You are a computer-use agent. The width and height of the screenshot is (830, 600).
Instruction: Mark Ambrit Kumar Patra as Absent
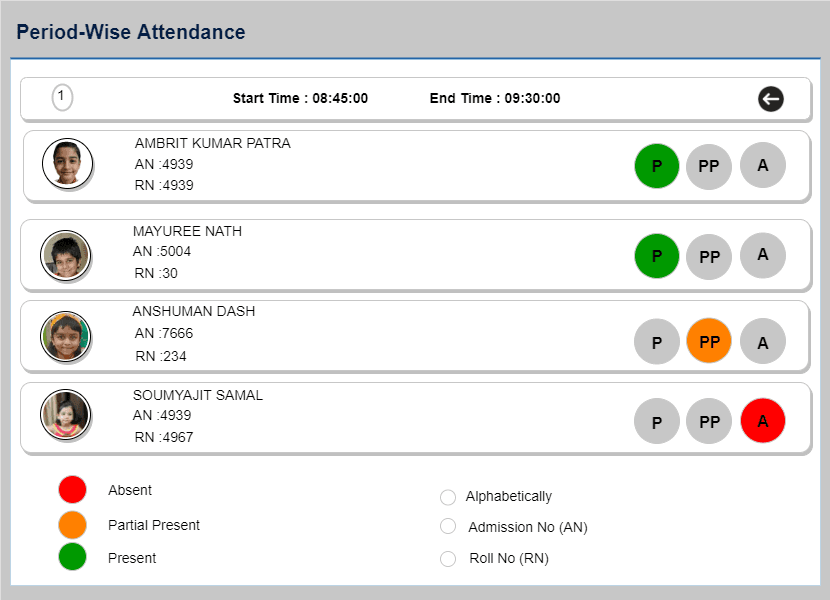click(x=762, y=165)
